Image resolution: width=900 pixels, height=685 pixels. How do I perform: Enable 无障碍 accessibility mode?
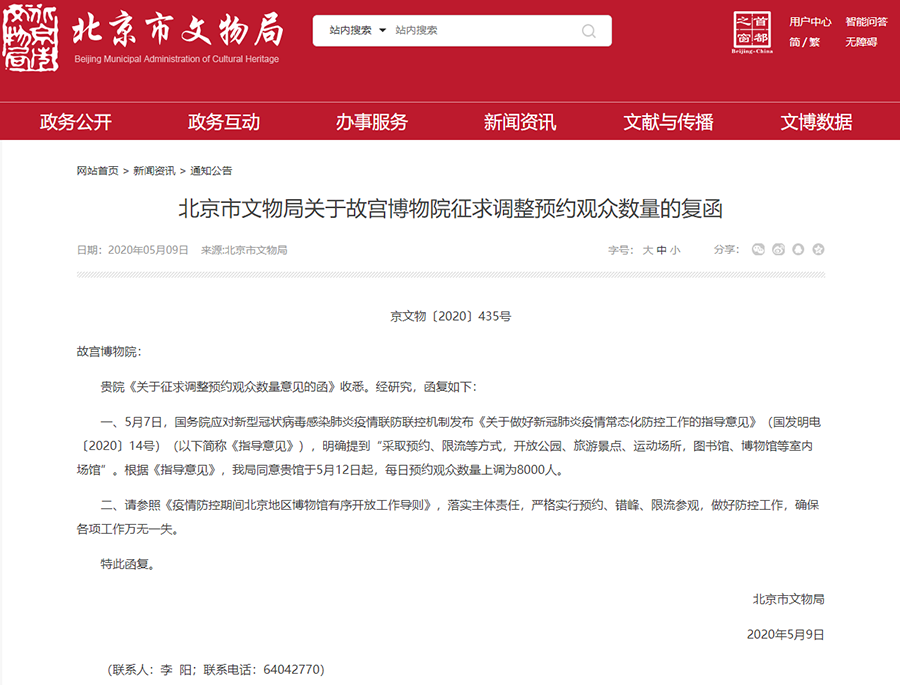click(861, 42)
